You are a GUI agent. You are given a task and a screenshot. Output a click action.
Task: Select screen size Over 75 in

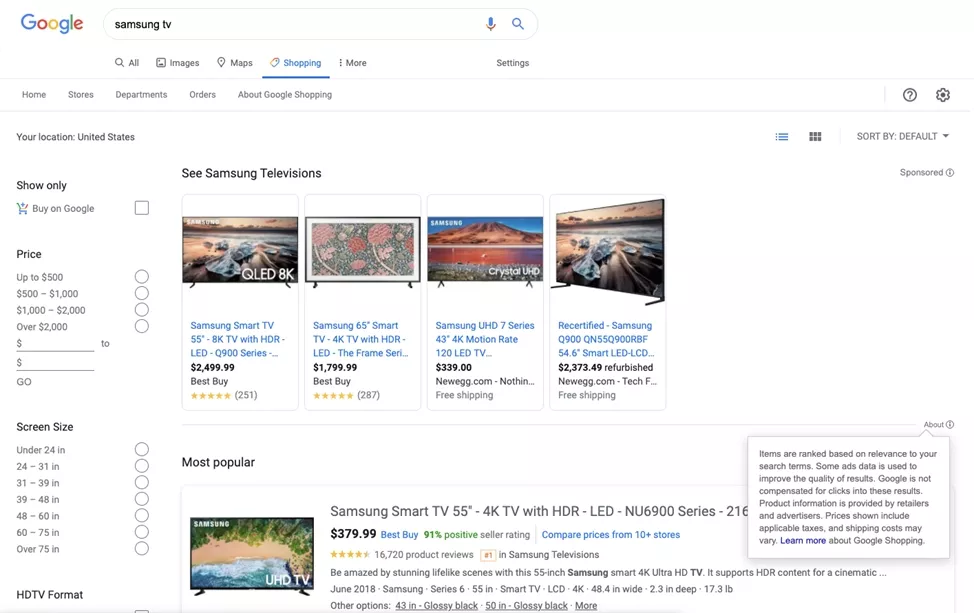pos(142,548)
